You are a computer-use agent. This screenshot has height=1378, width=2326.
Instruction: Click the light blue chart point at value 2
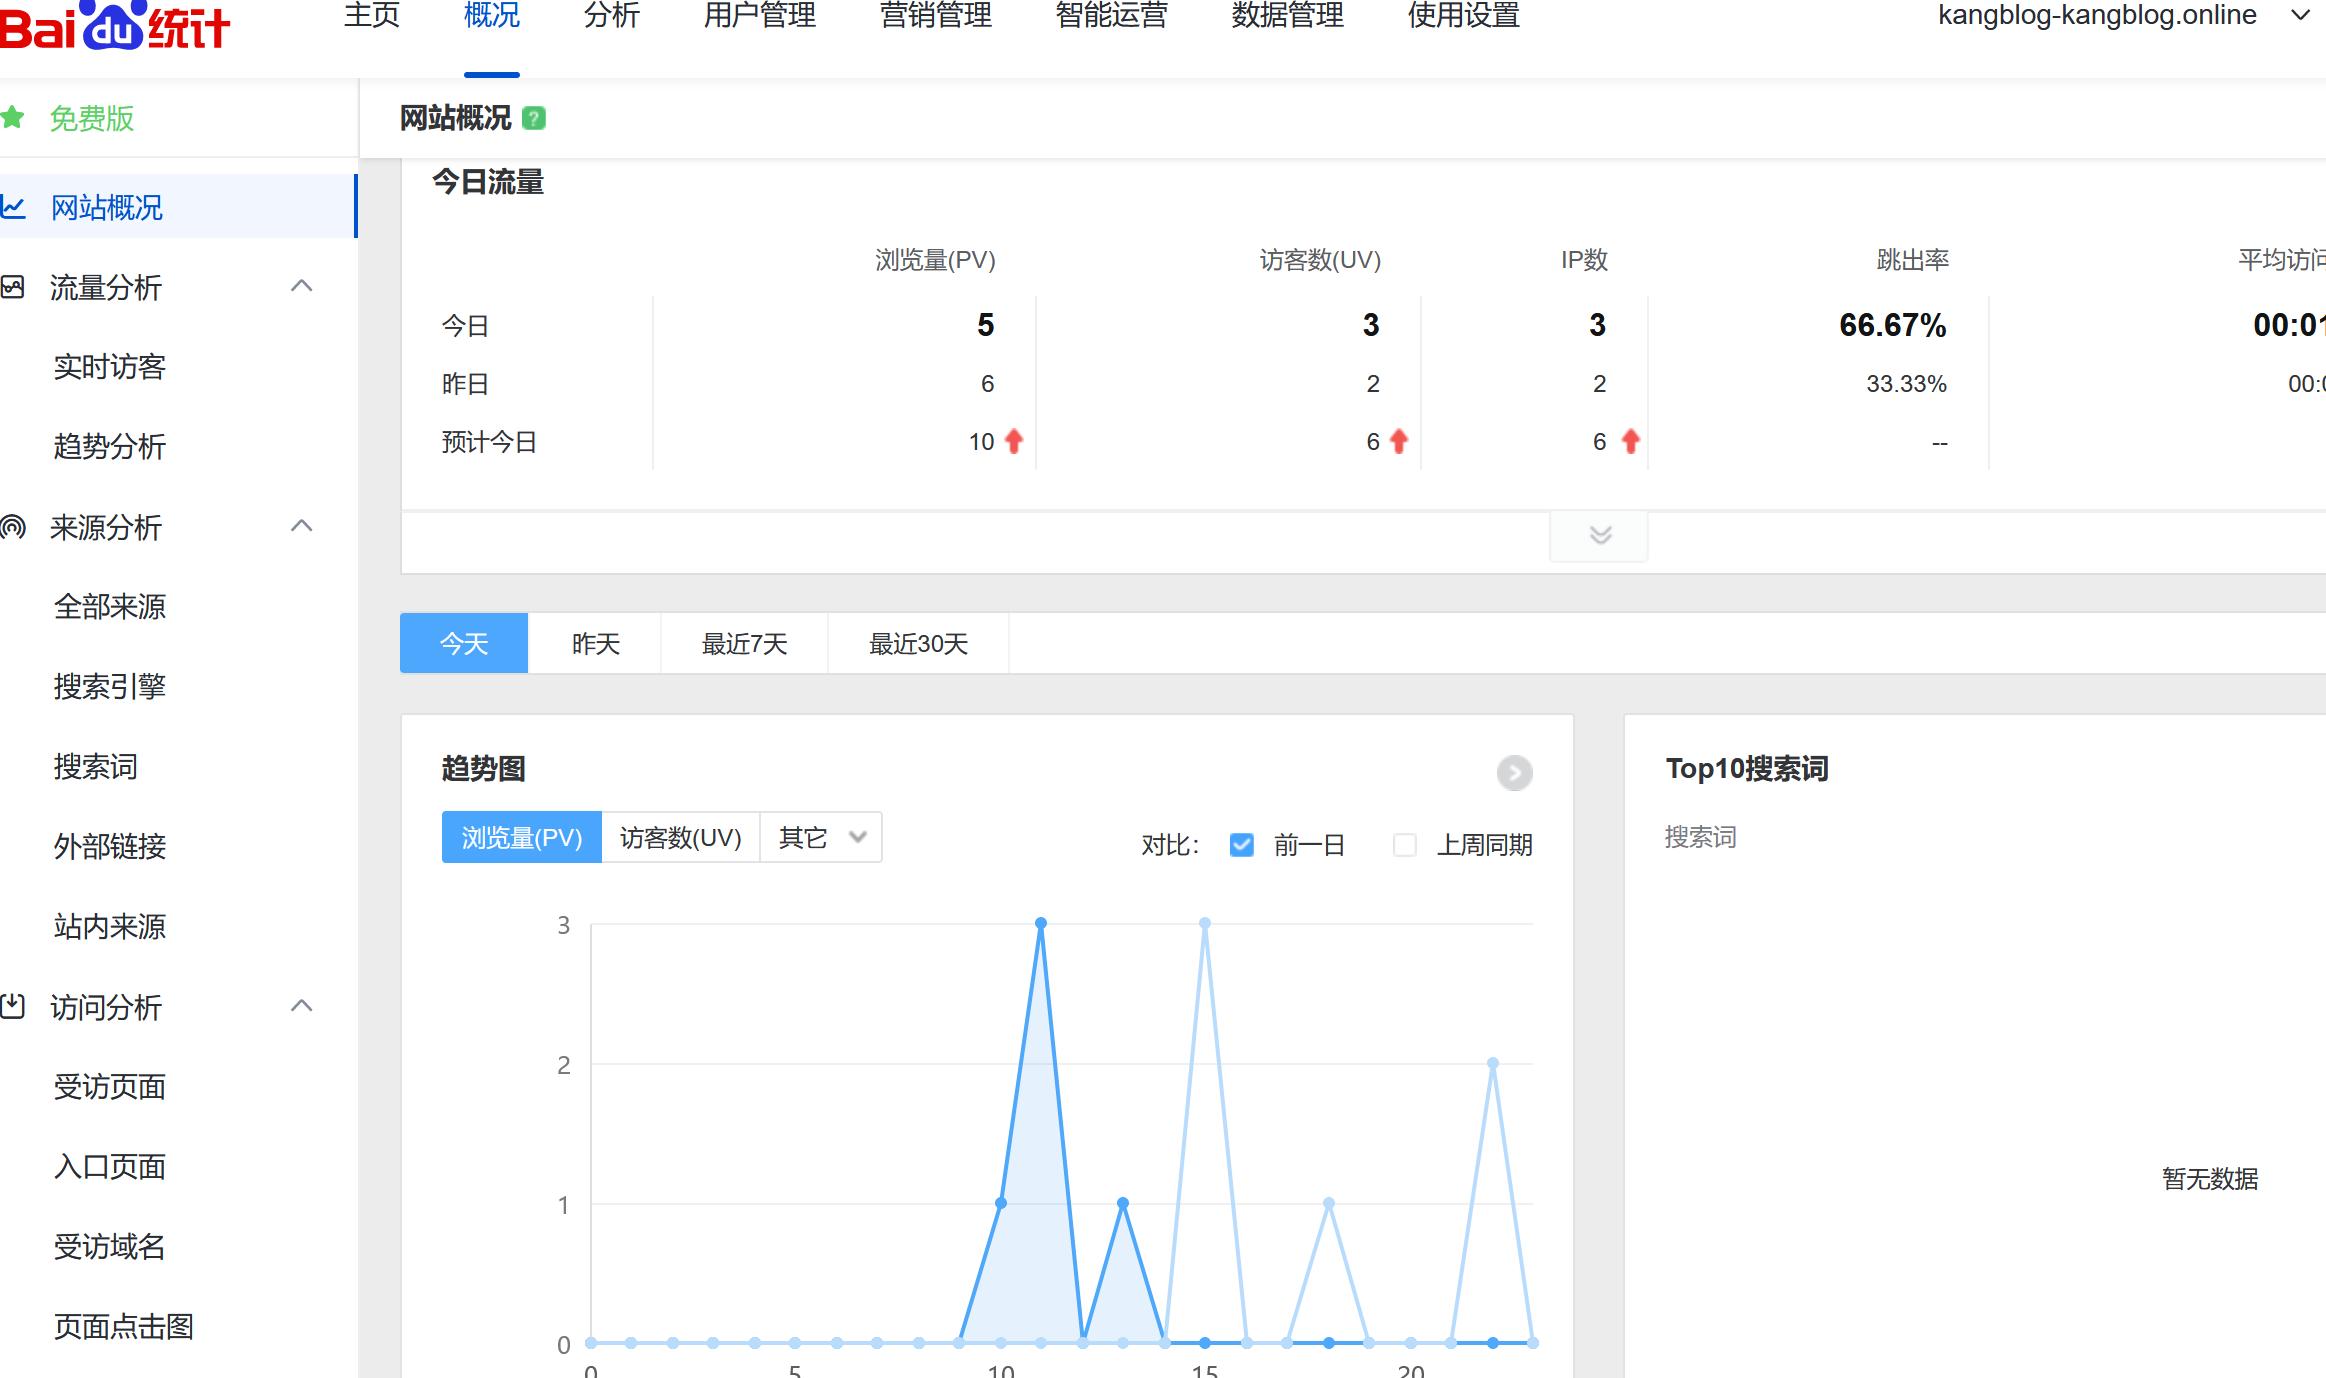tap(1493, 1063)
